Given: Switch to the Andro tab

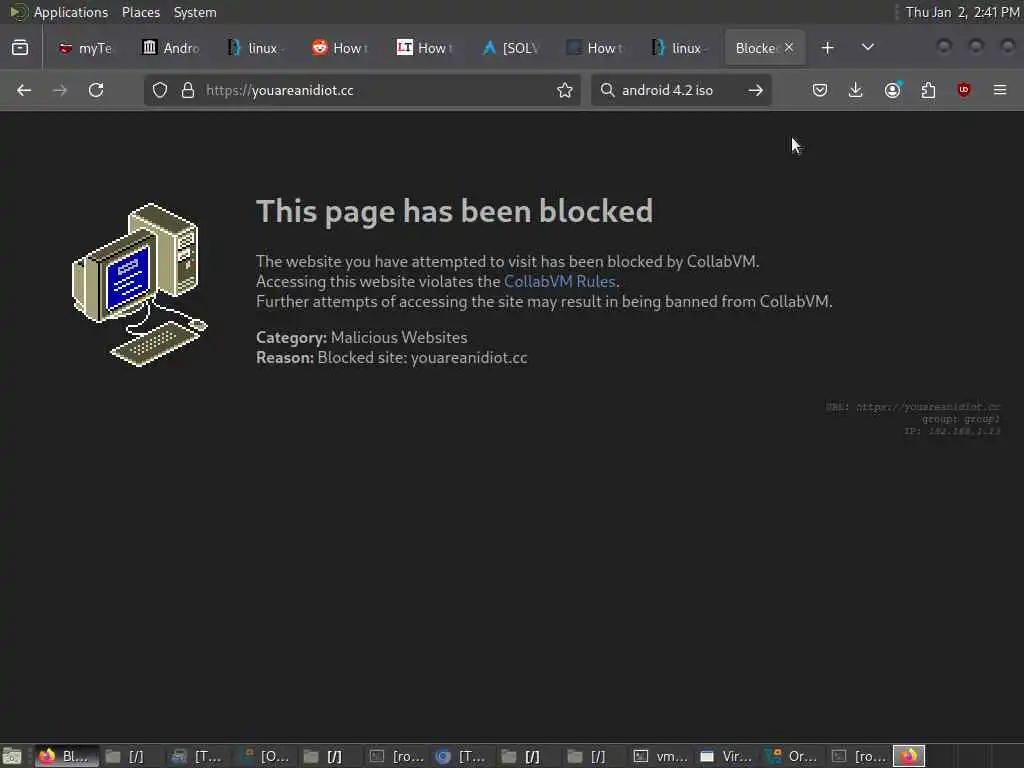Looking at the screenshot, I should click(170, 48).
